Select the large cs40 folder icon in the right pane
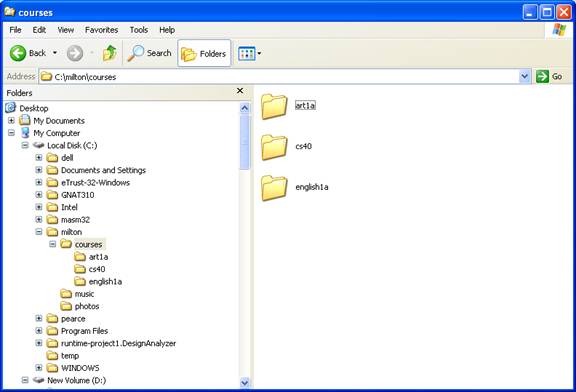Screen dimensions: 576x392 pos(274,147)
